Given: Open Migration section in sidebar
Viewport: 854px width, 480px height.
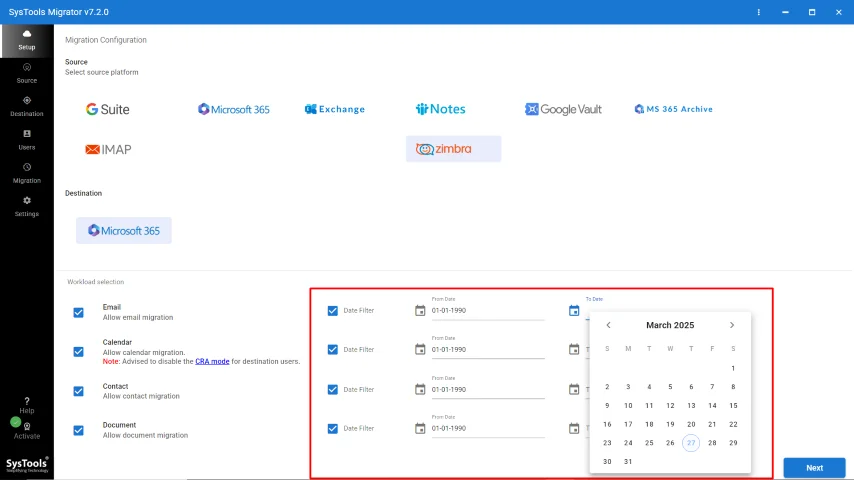Looking at the screenshot, I should click(27, 173).
